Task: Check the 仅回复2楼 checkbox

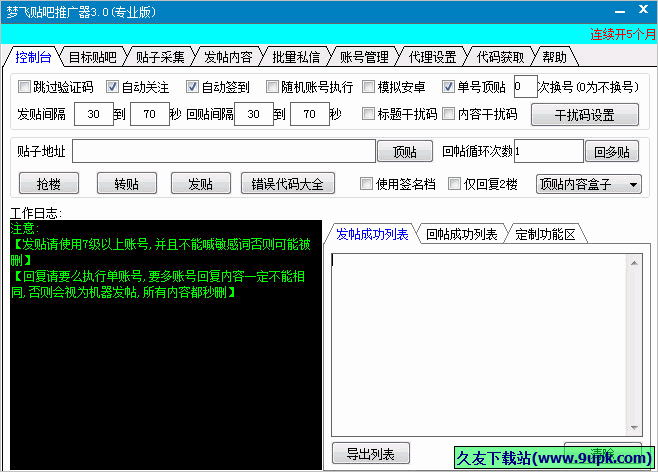Action: click(454, 184)
